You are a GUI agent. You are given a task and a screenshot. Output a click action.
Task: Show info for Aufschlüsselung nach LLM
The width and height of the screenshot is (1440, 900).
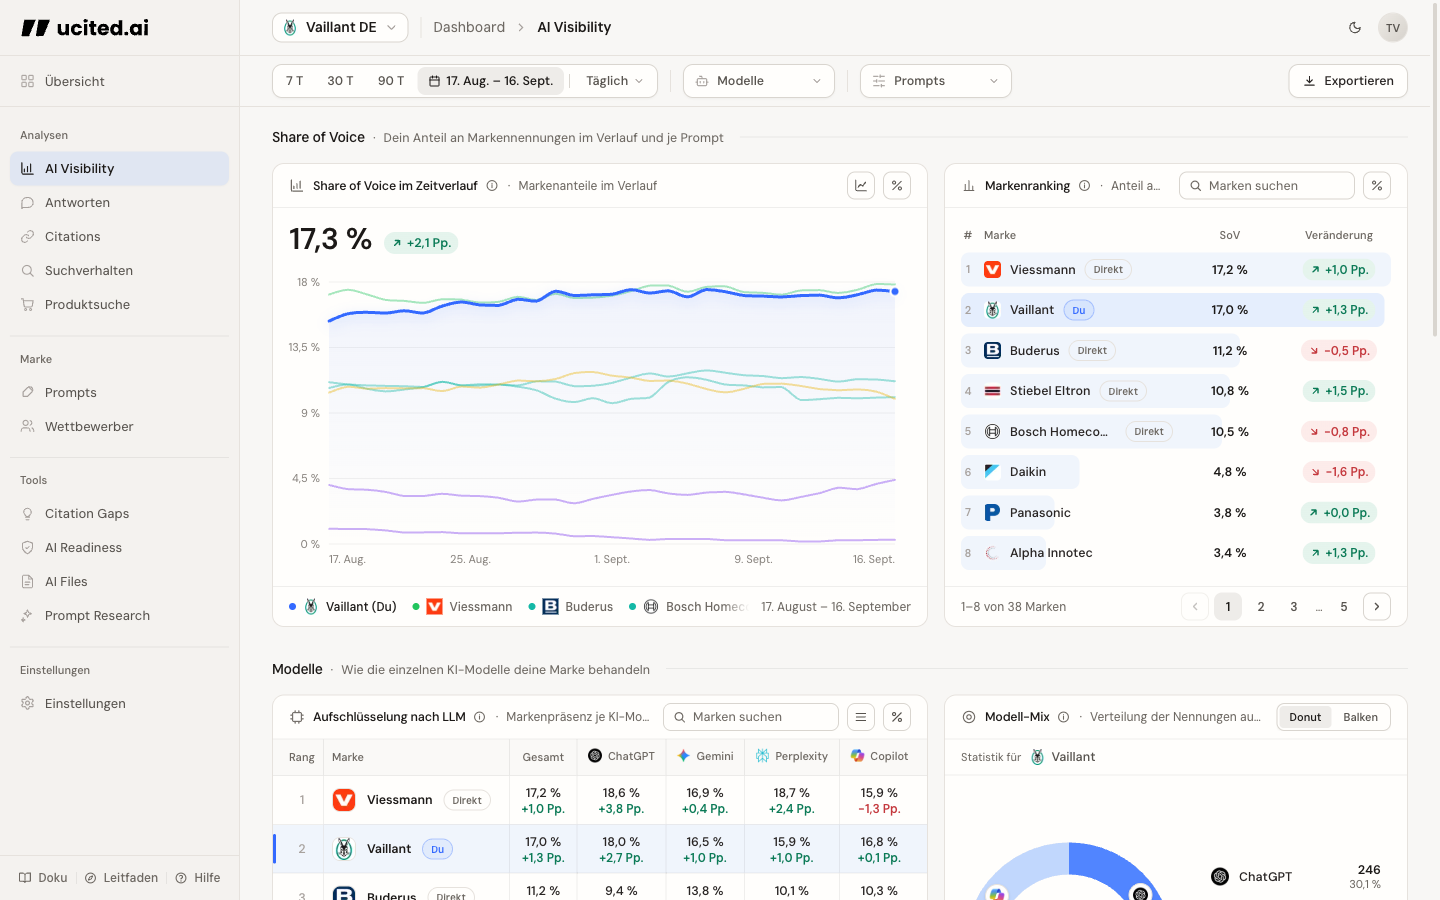click(480, 717)
